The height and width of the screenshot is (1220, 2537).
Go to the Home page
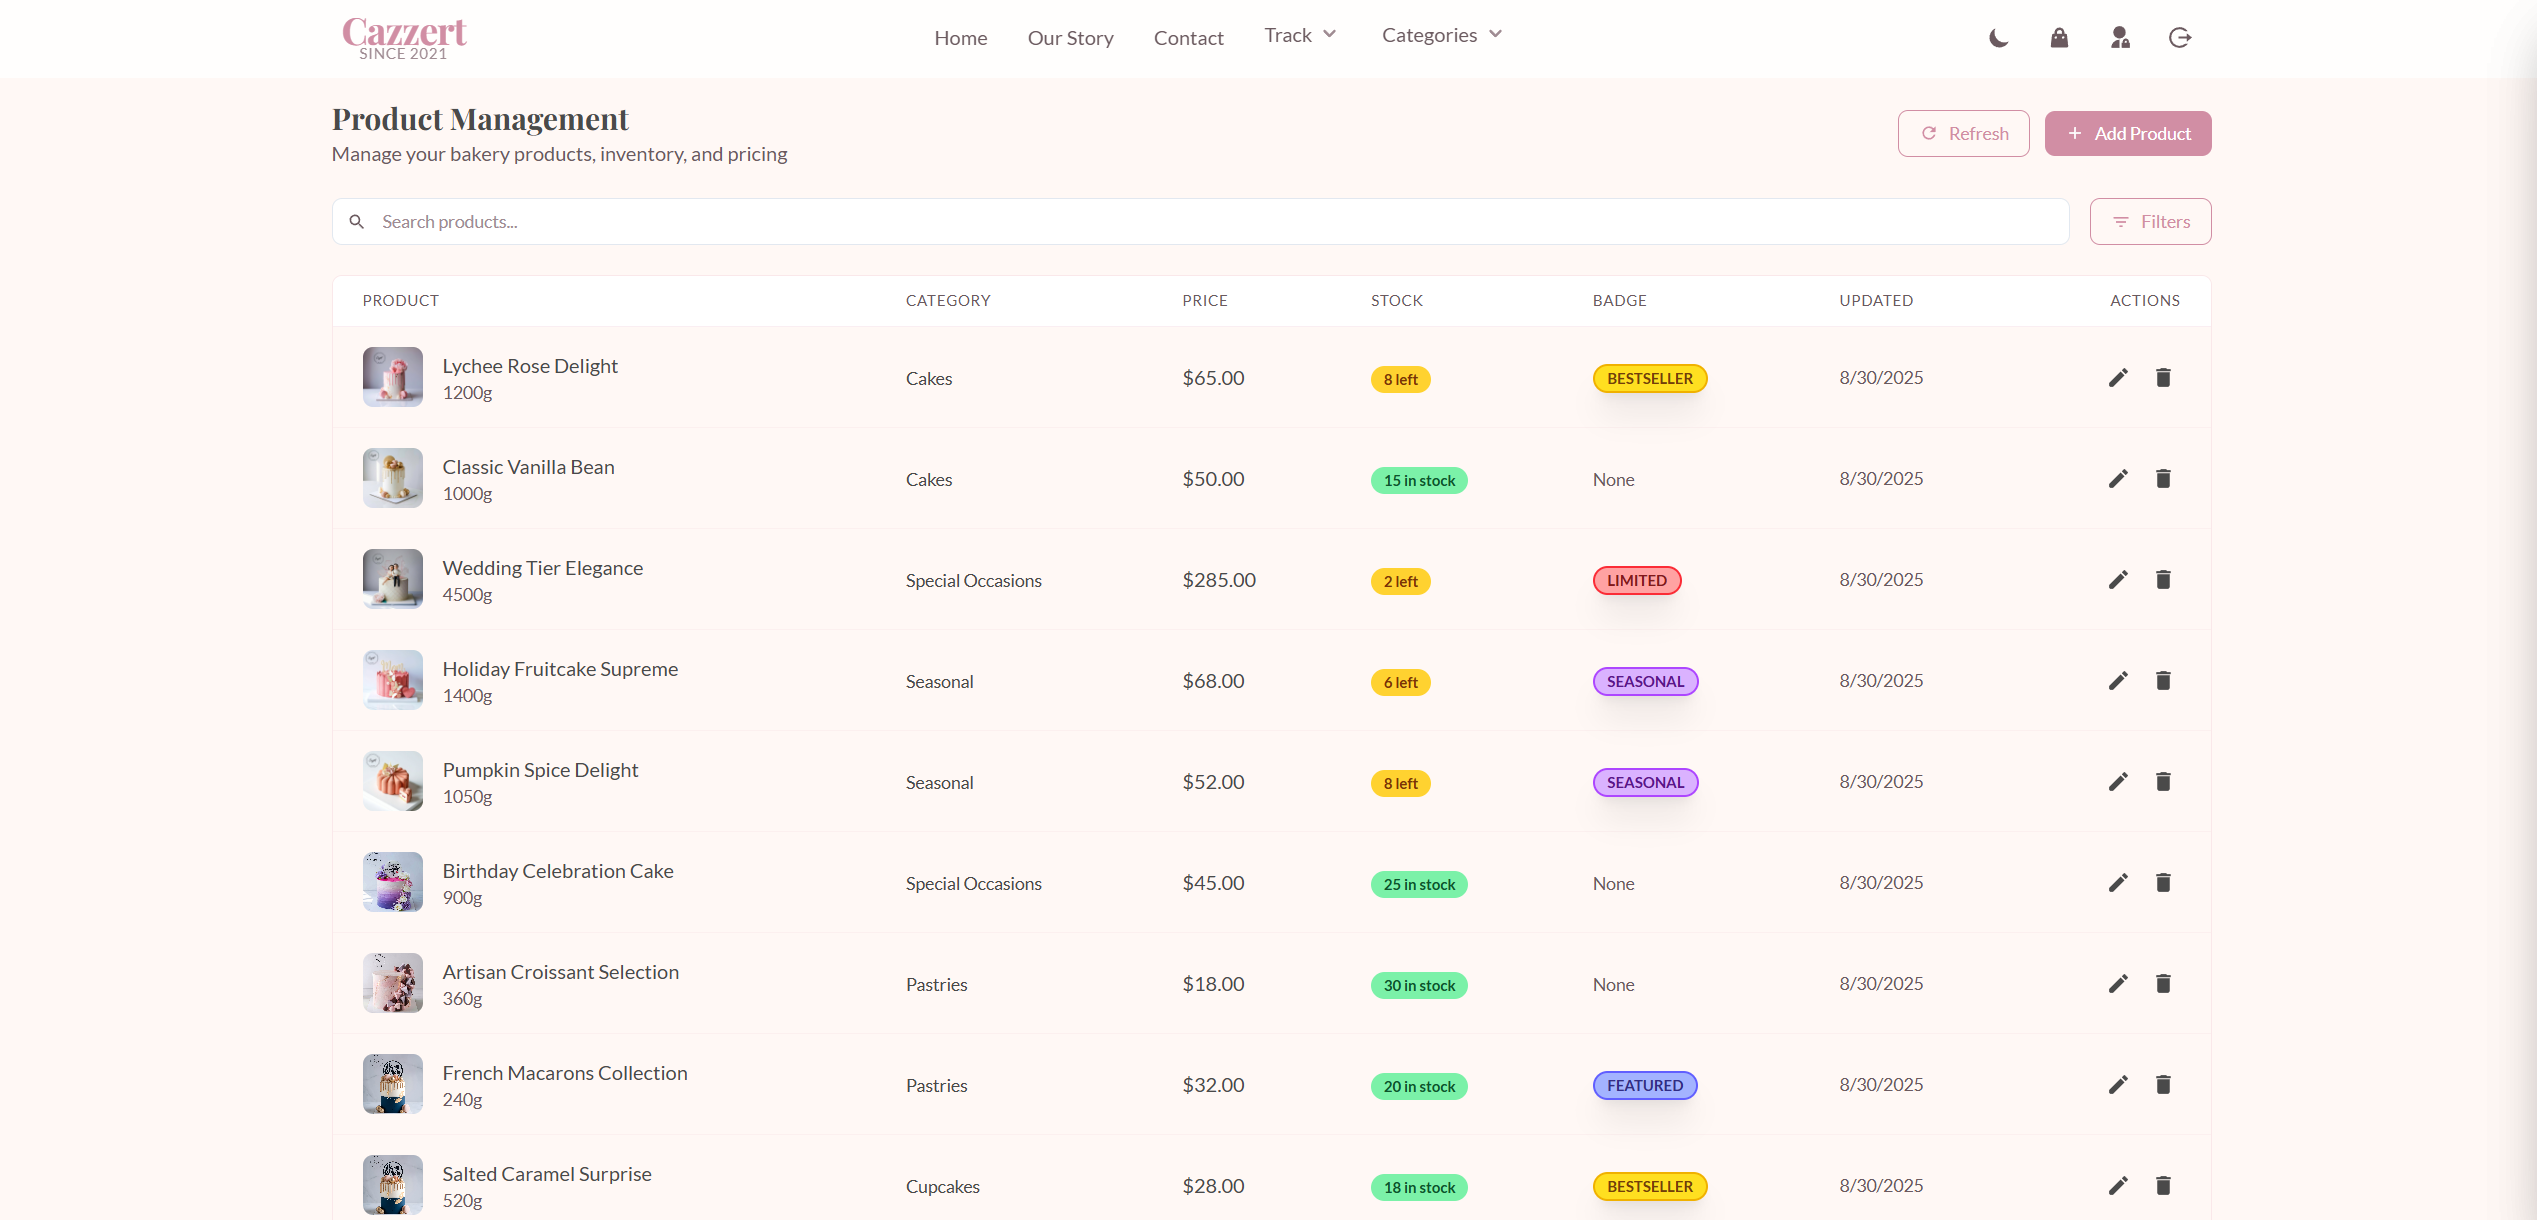click(x=960, y=38)
